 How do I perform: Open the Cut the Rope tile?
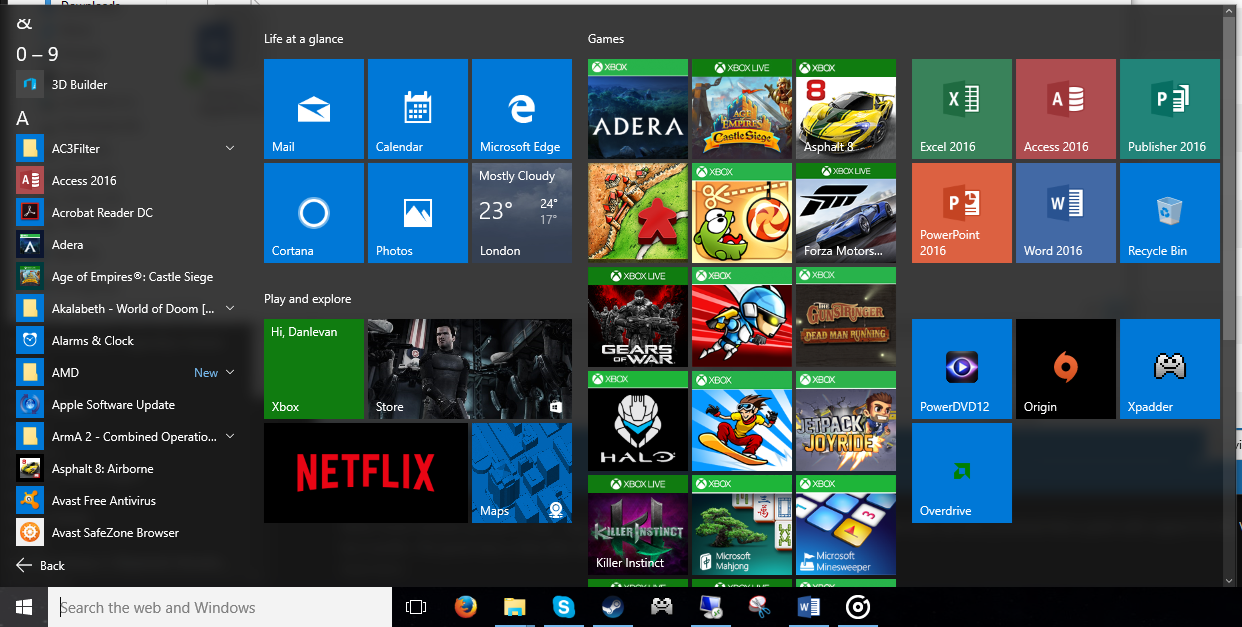coord(742,213)
